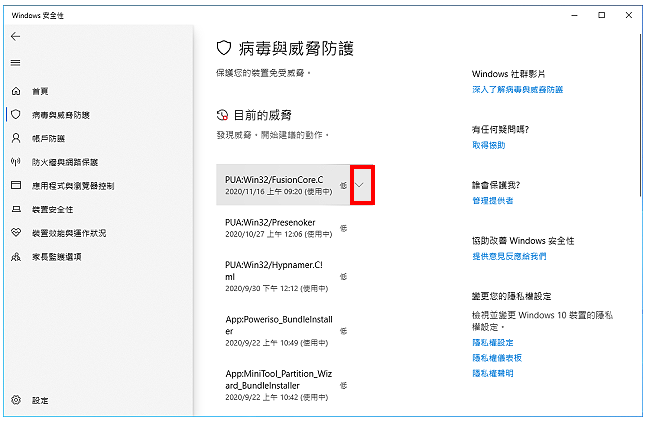
Task: Click the 2020/9/30 date under Hypnamer.C!ml
Action: [277, 288]
